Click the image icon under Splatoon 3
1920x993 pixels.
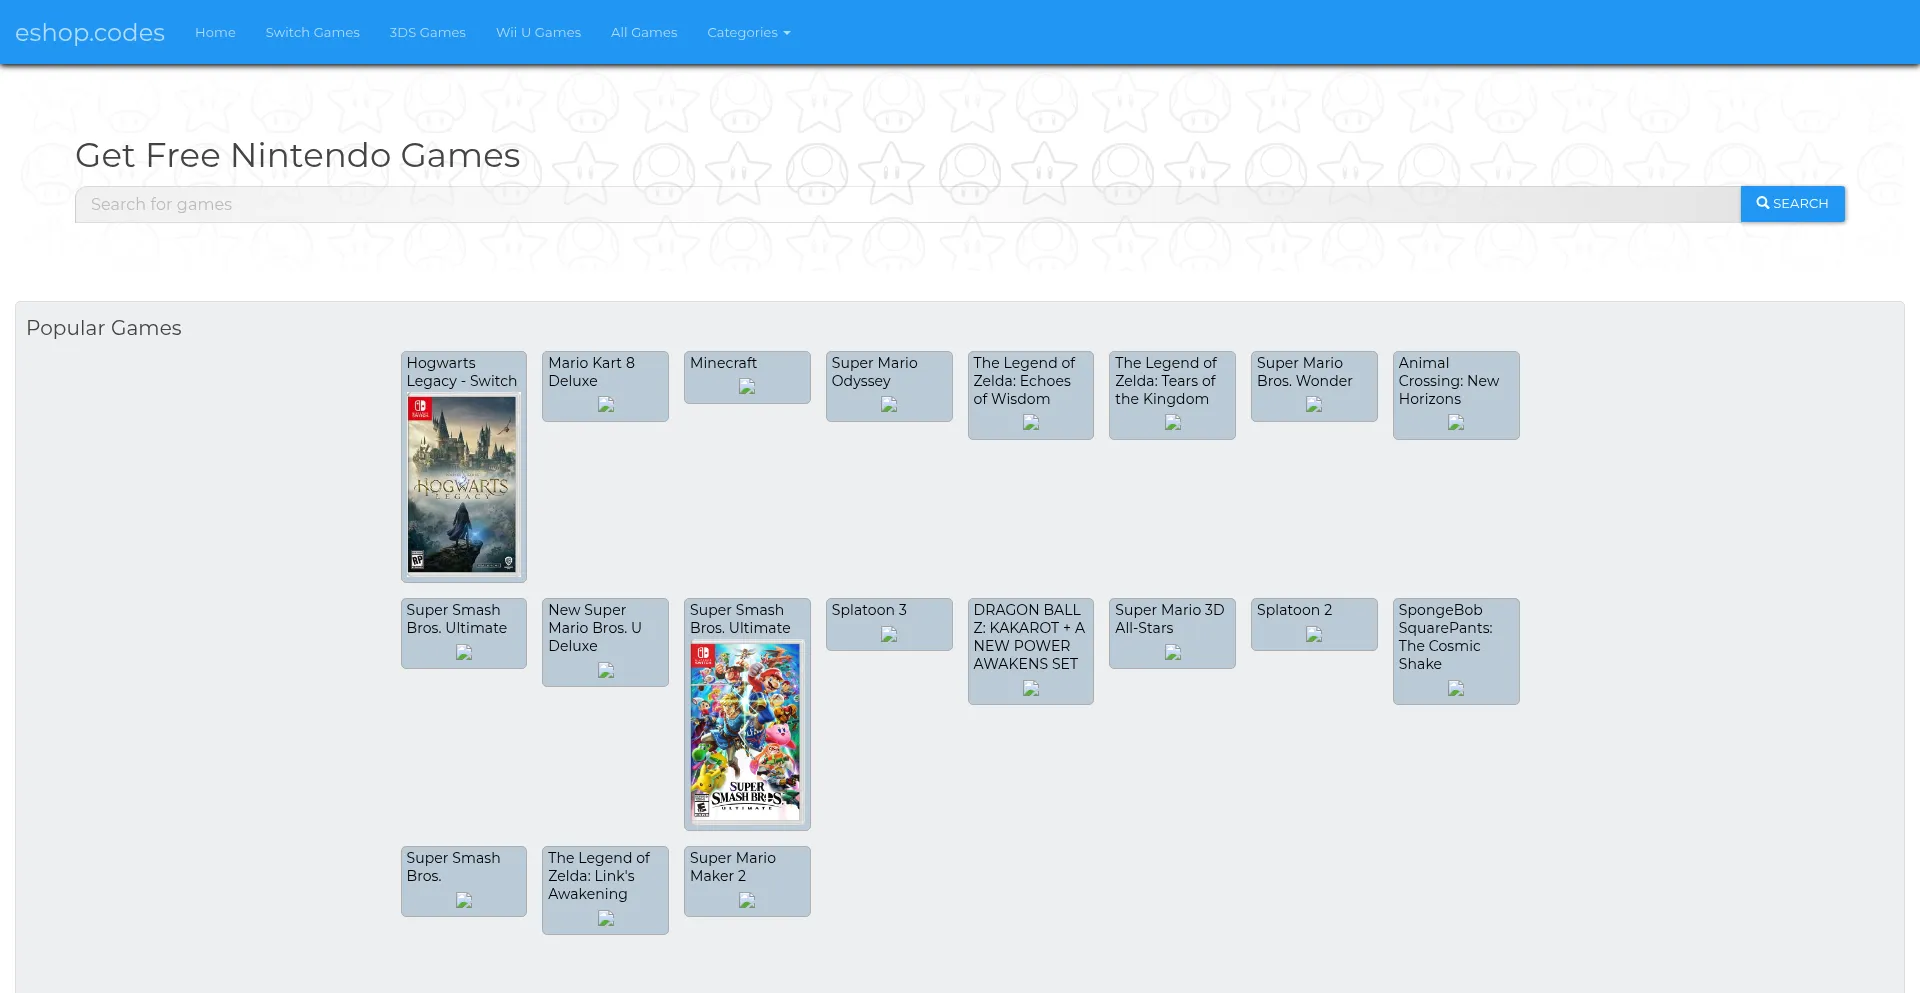889,635
